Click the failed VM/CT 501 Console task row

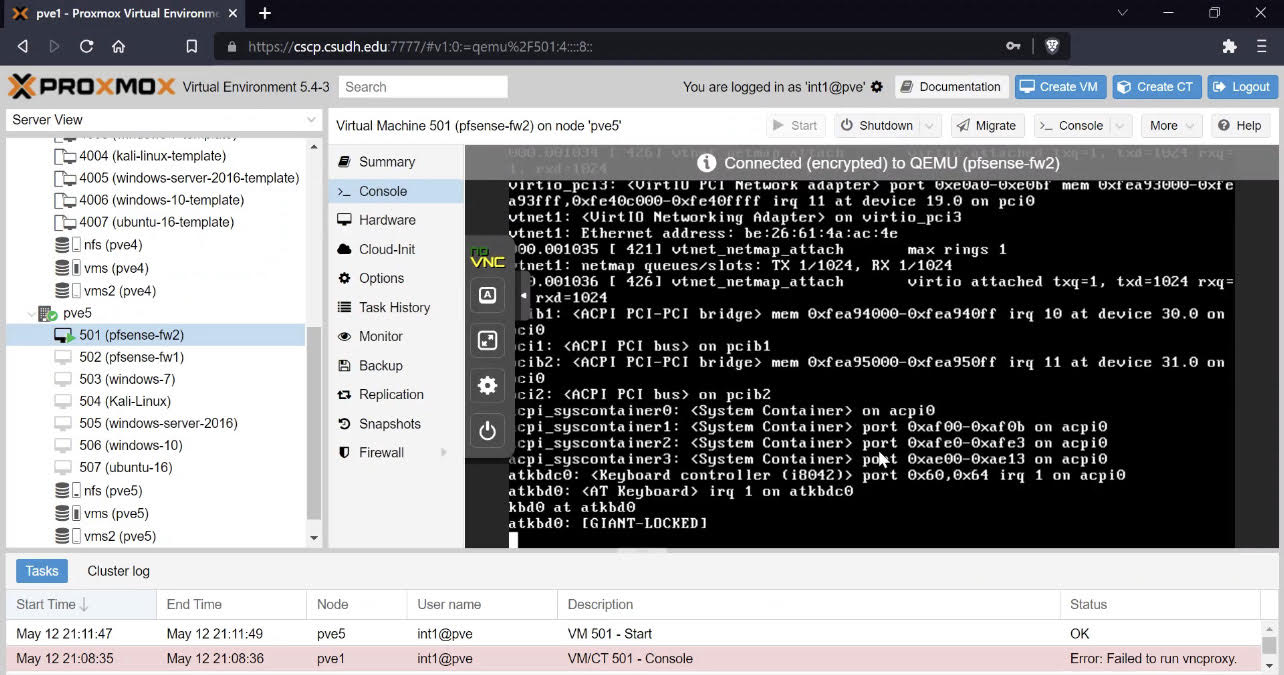click(633, 658)
